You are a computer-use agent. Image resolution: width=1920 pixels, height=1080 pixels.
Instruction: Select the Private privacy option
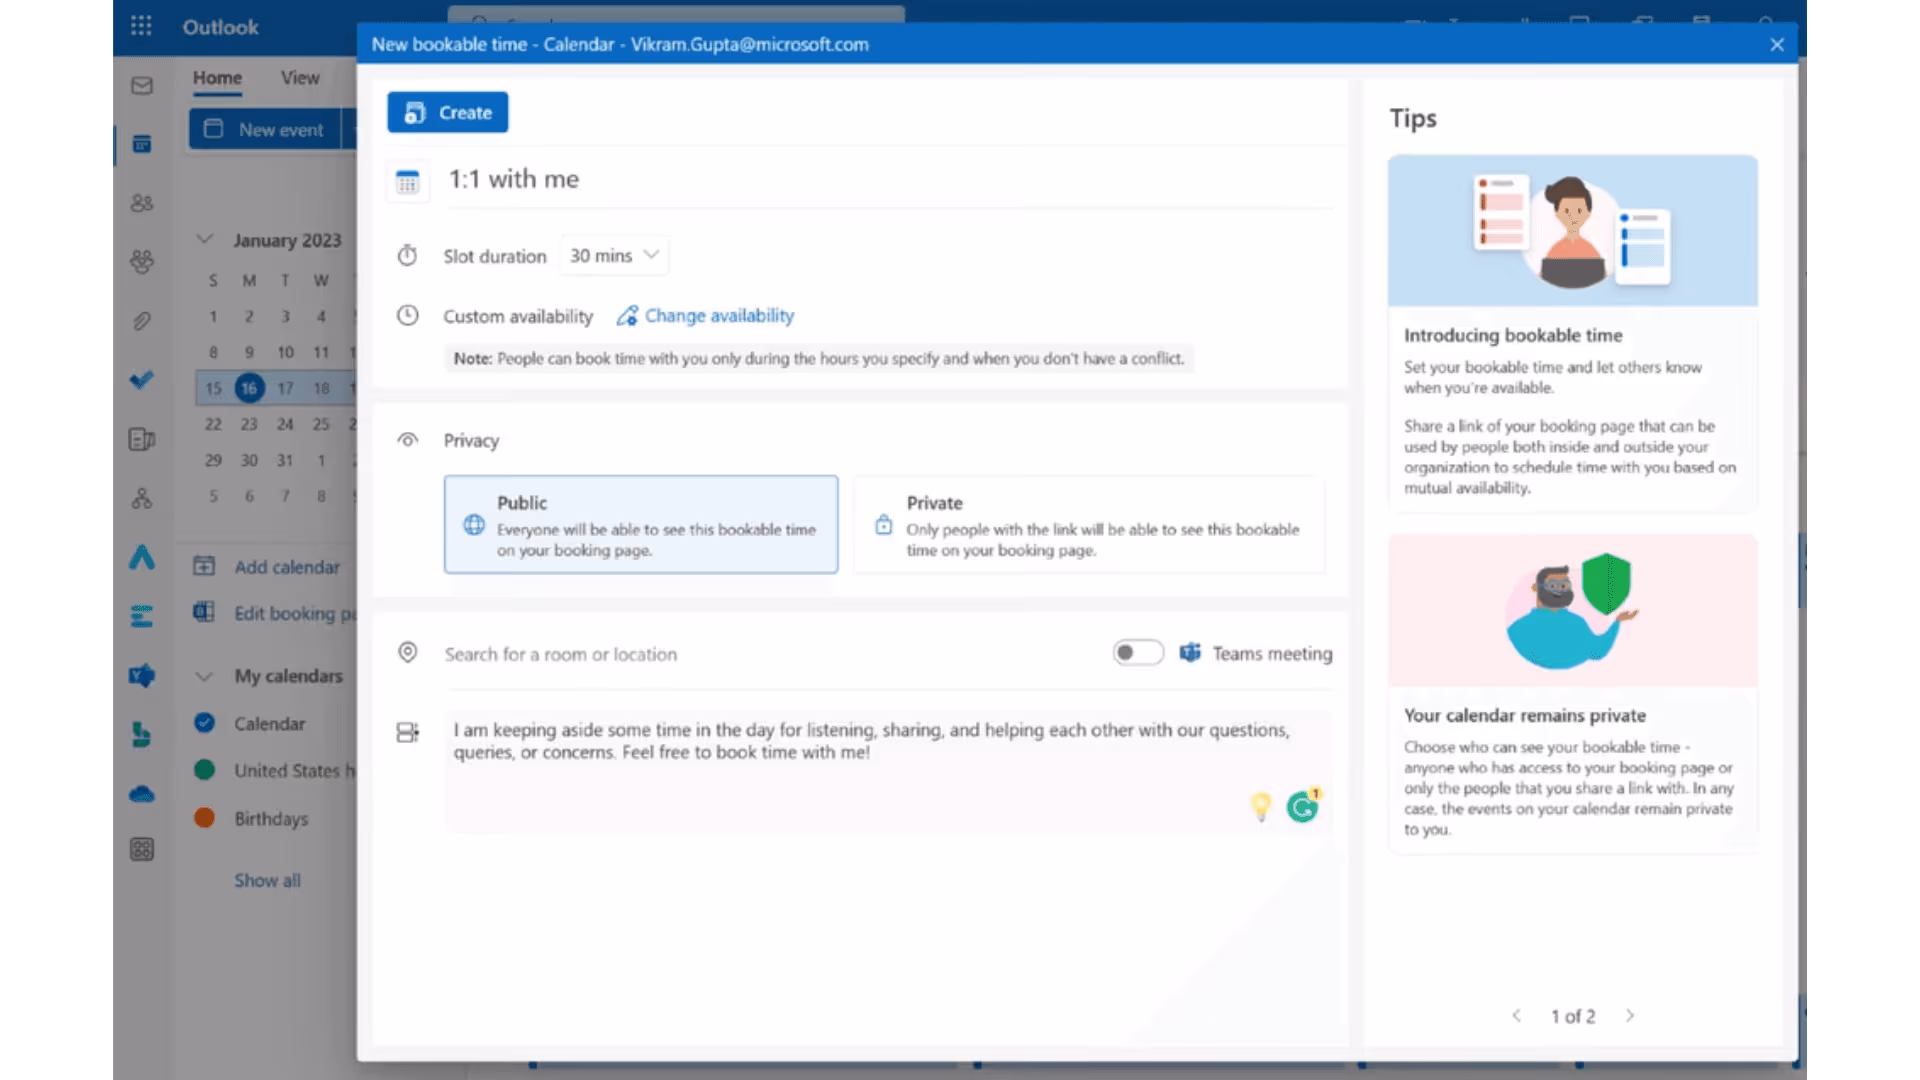(1090, 524)
